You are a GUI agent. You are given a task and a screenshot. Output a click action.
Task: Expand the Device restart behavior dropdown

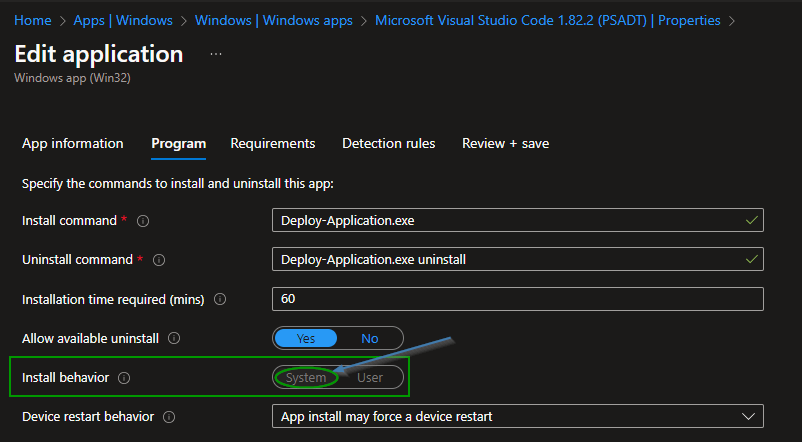click(517, 416)
